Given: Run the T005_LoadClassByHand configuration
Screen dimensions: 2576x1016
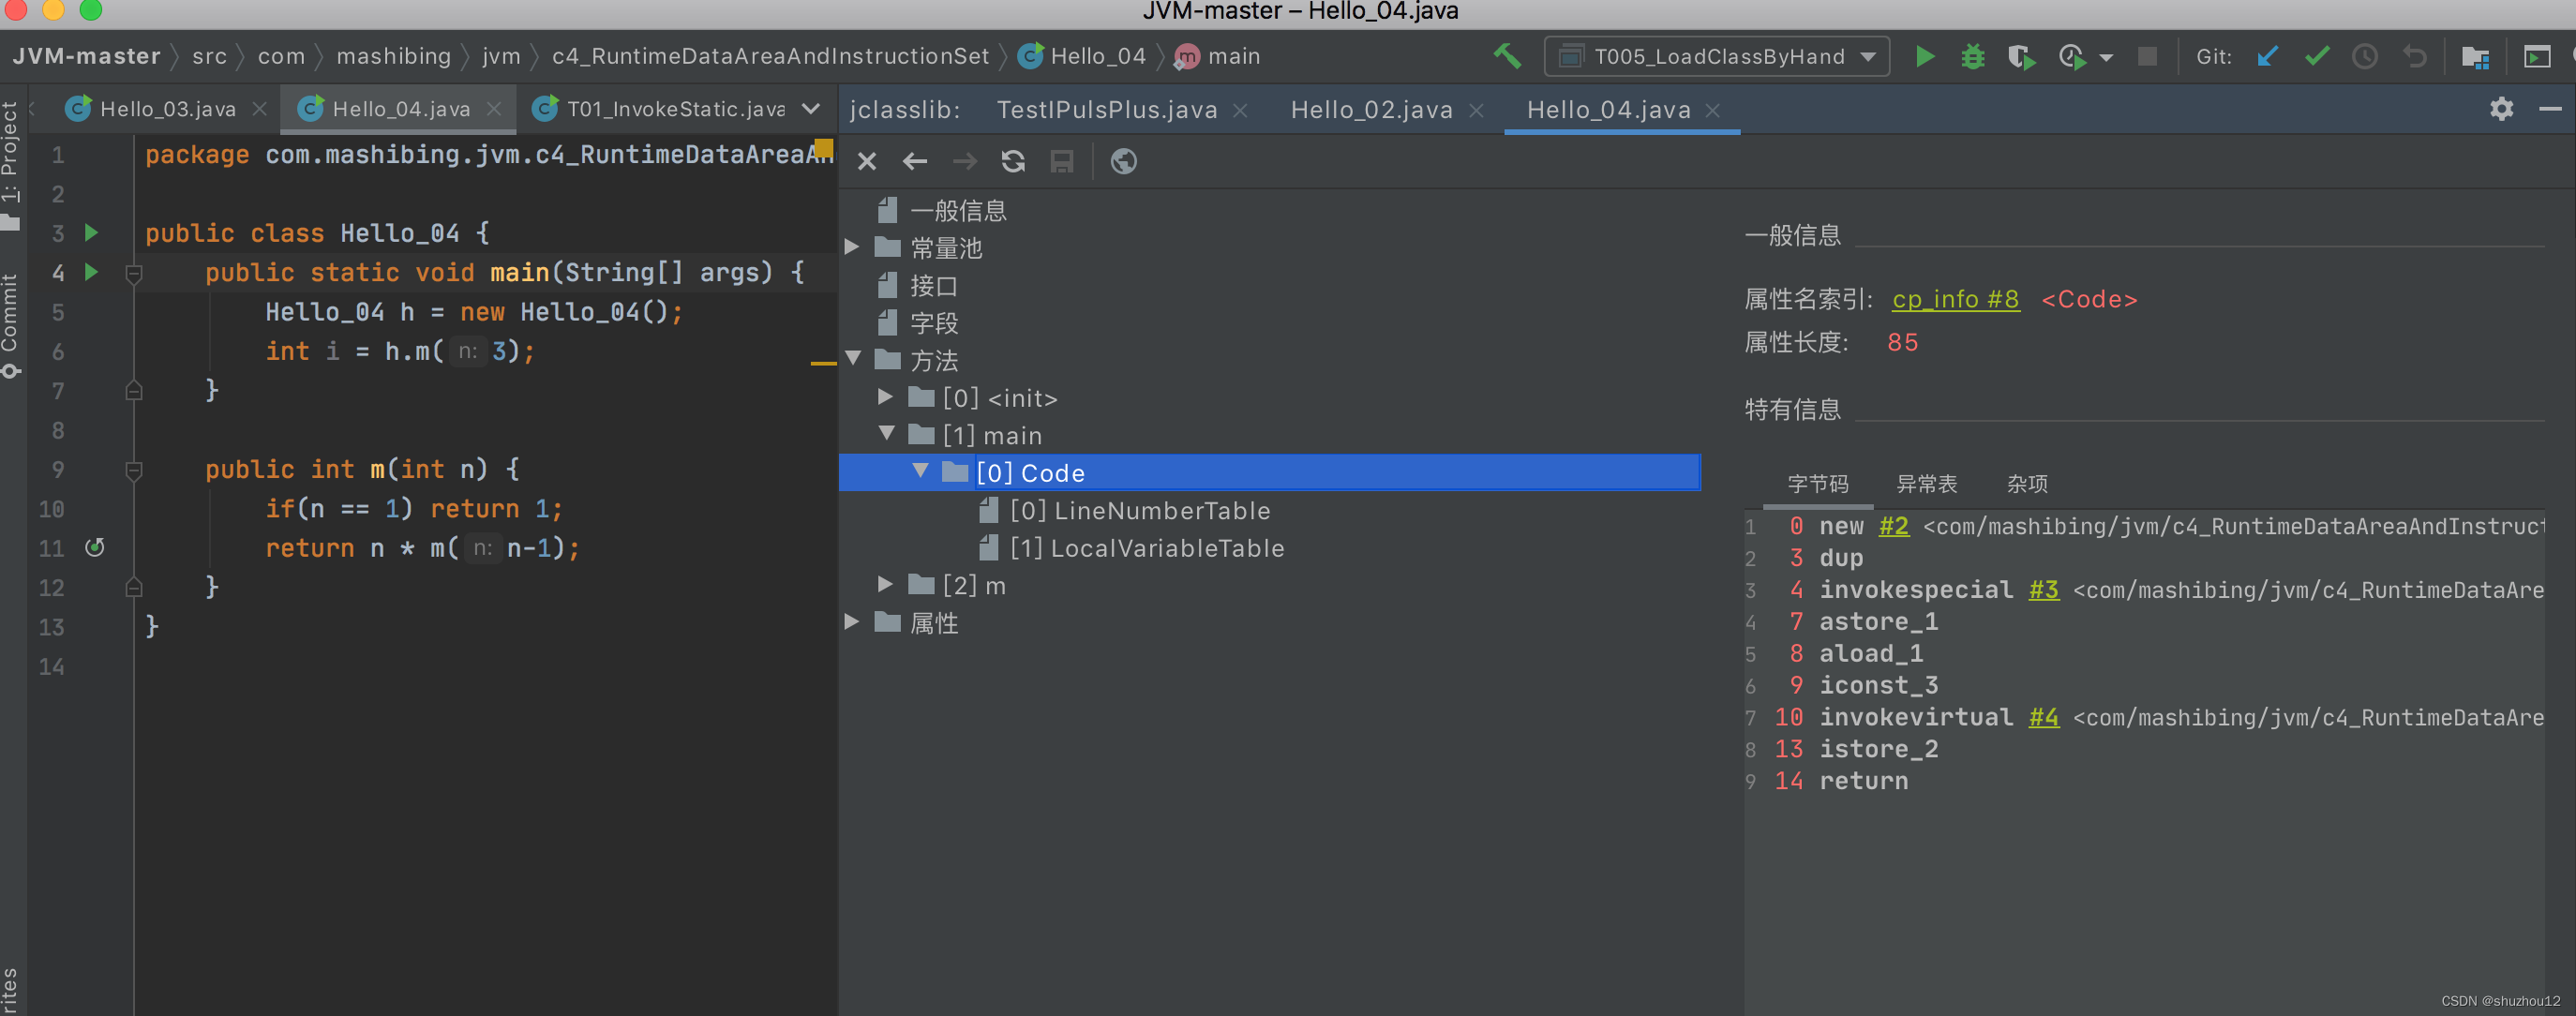Looking at the screenshot, I should (1924, 56).
